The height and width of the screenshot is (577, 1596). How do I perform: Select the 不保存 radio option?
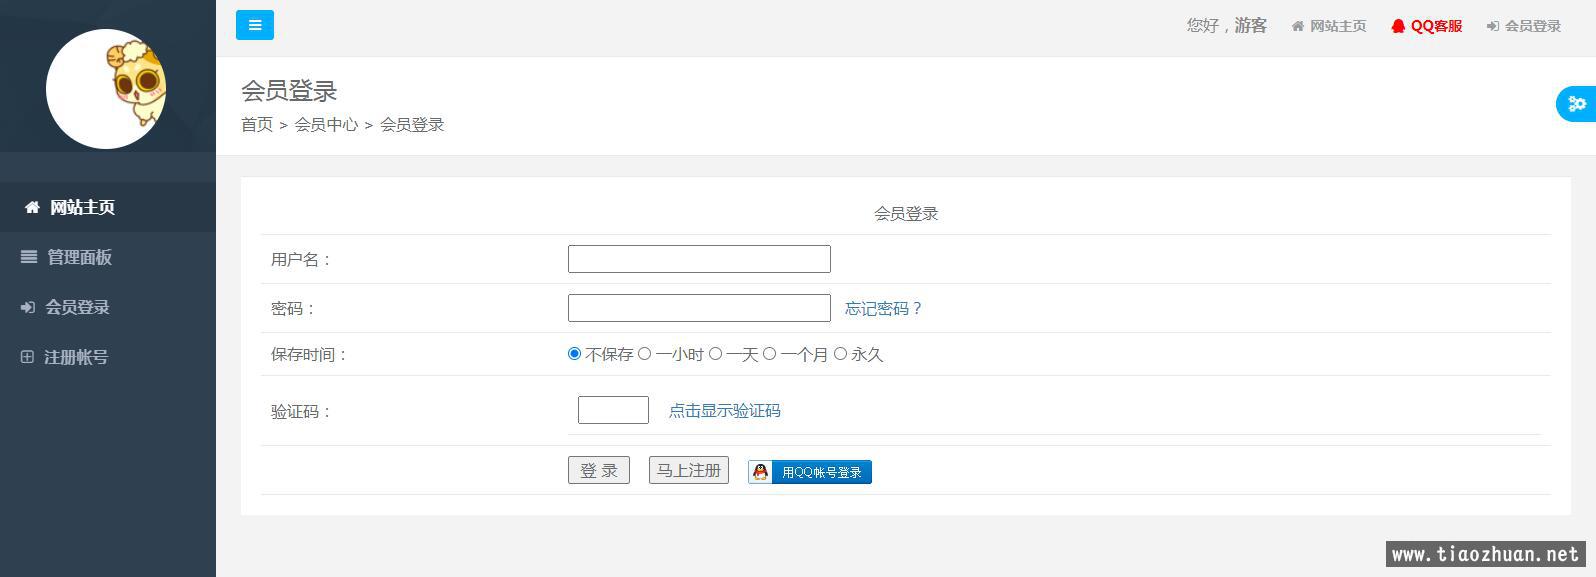pos(574,354)
